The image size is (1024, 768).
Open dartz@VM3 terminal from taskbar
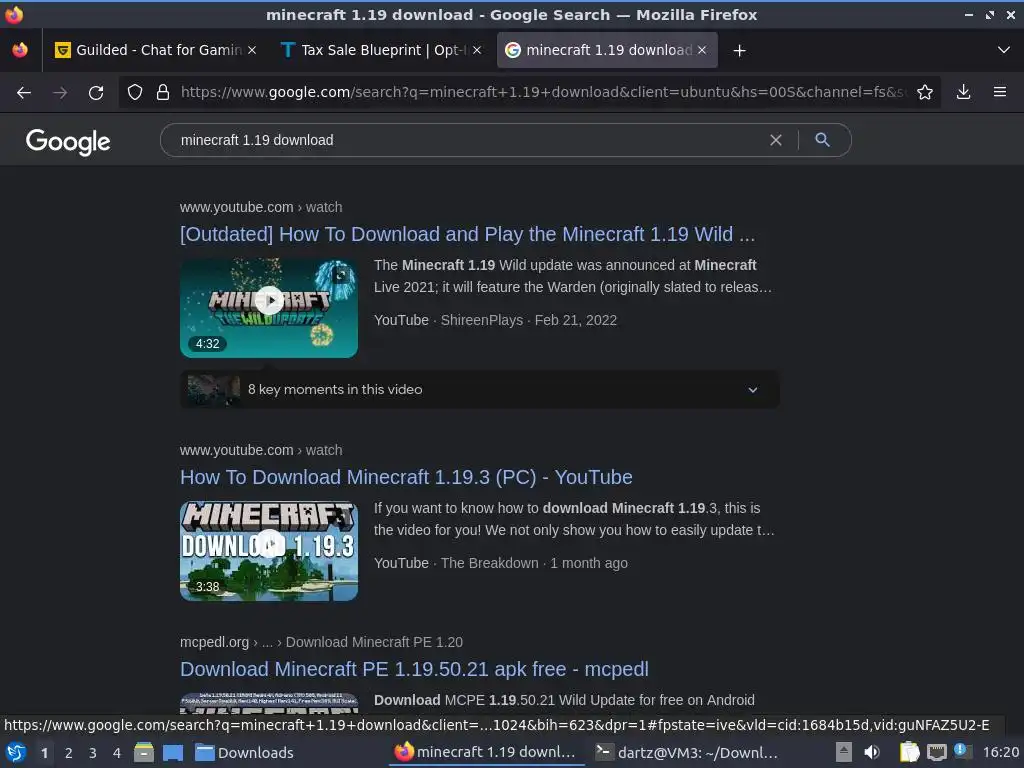(686, 752)
